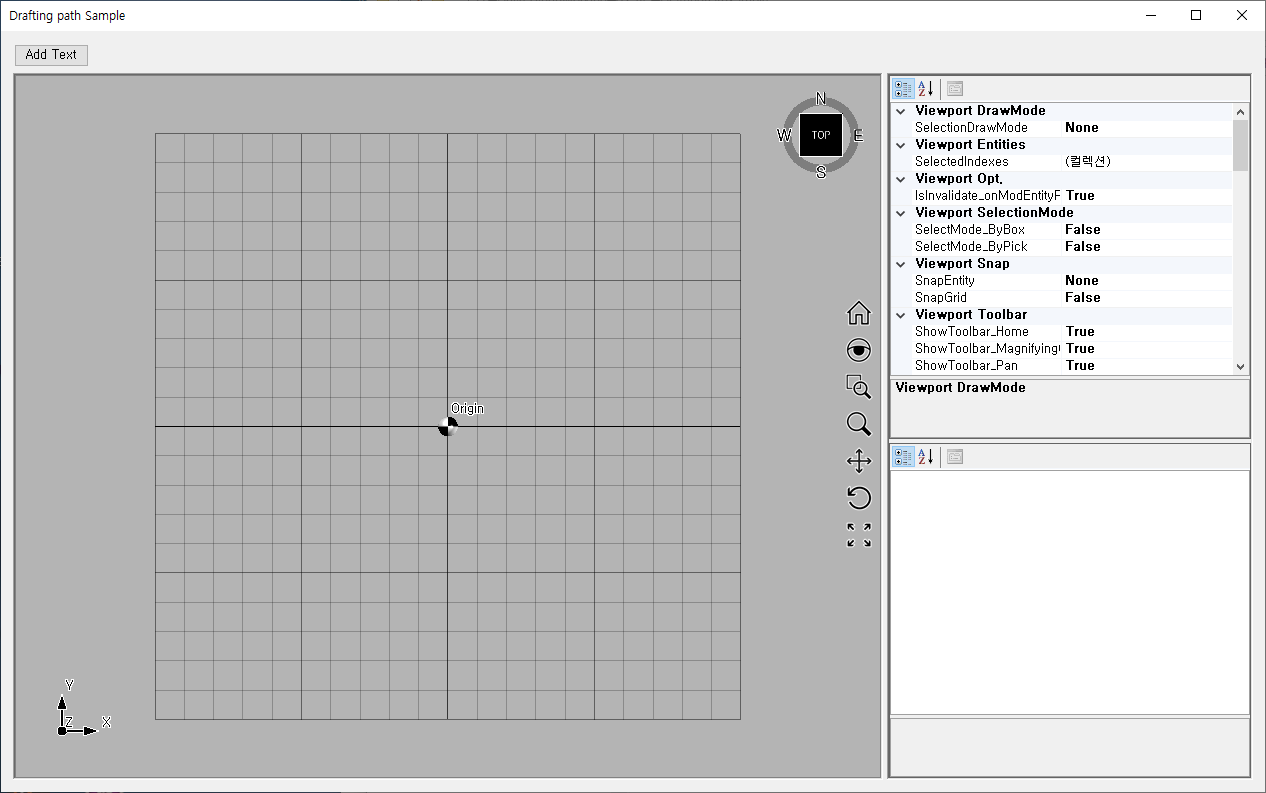
Task: Click the Home view toolbar icon
Action: point(858,313)
